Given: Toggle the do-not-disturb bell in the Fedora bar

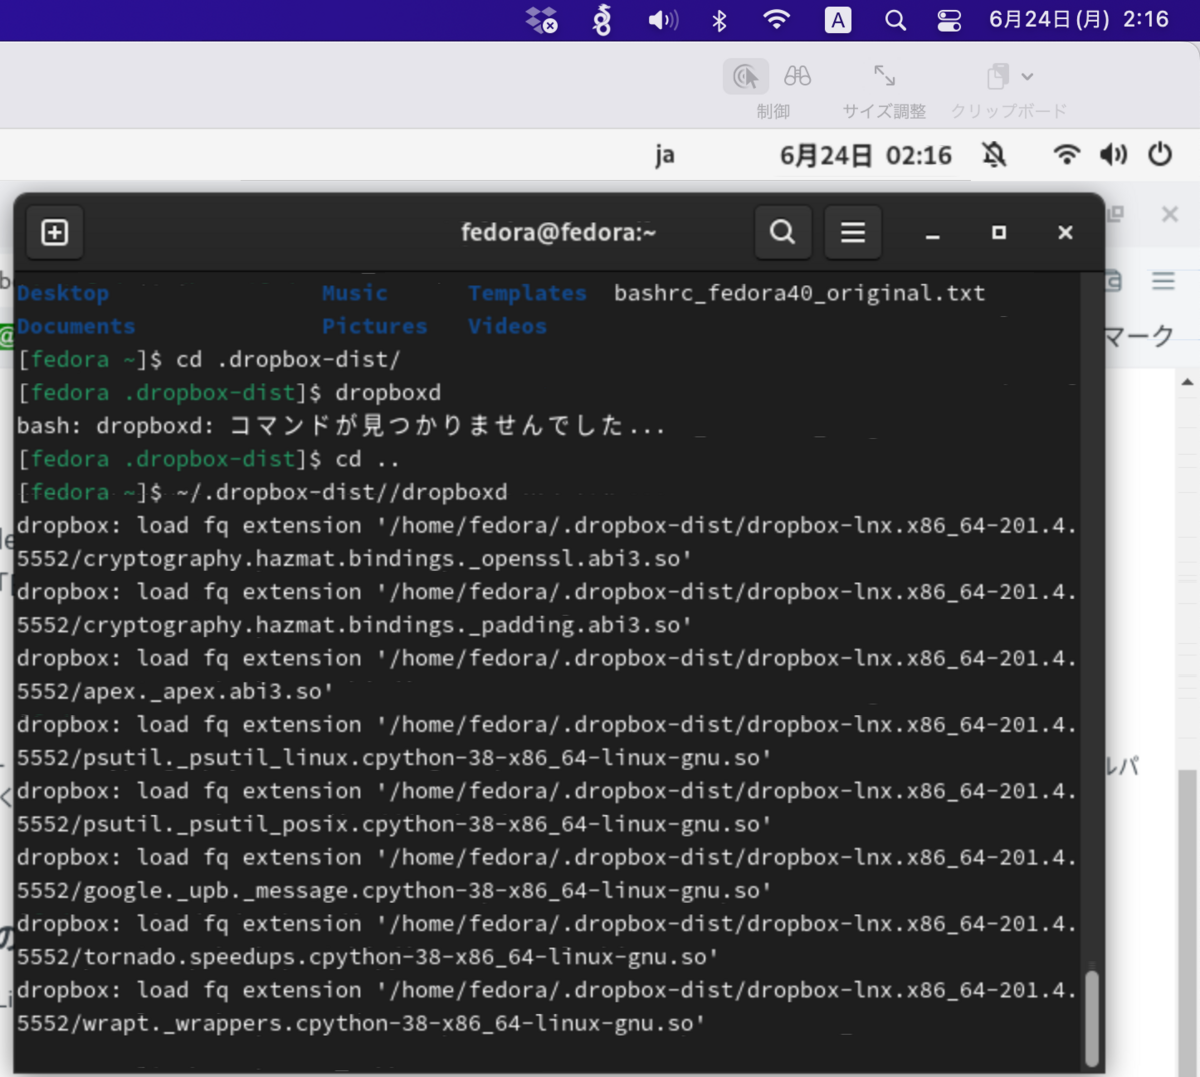Looking at the screenshot, I should point(994,154).
